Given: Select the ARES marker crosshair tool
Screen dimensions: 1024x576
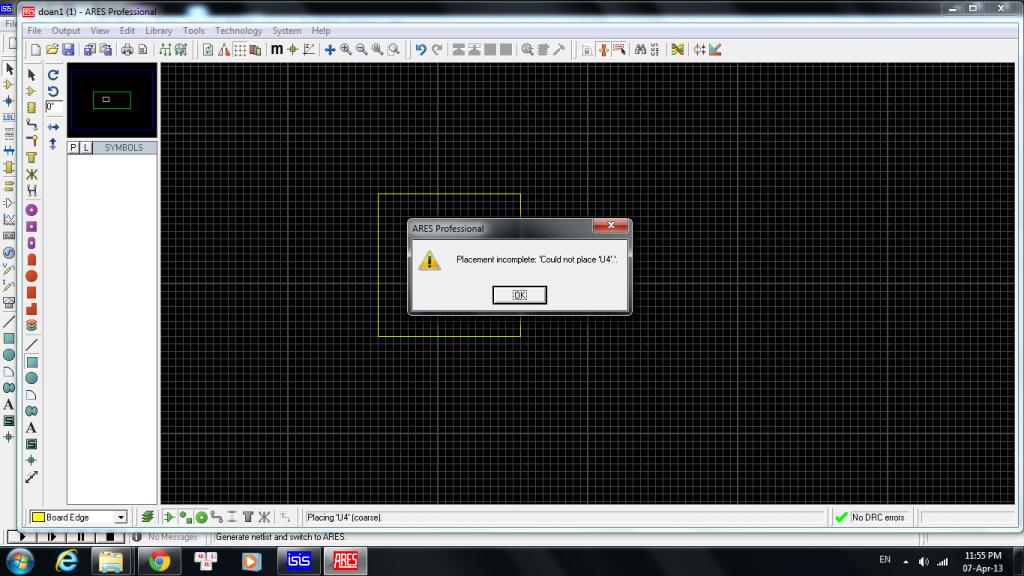Looking at the screenshot, I should tap(31, 460).
